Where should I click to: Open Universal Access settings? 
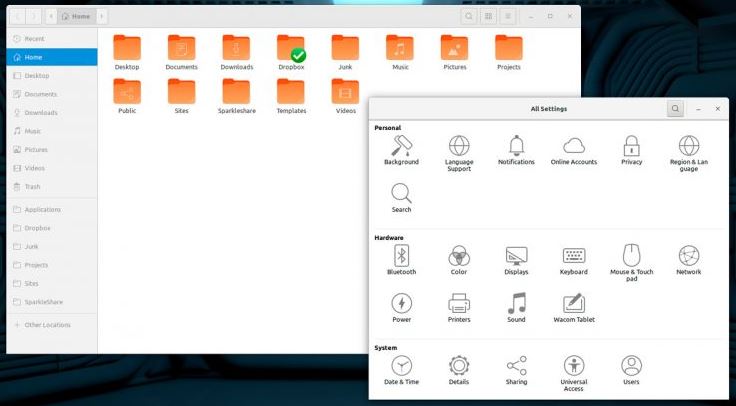(574, 366)
